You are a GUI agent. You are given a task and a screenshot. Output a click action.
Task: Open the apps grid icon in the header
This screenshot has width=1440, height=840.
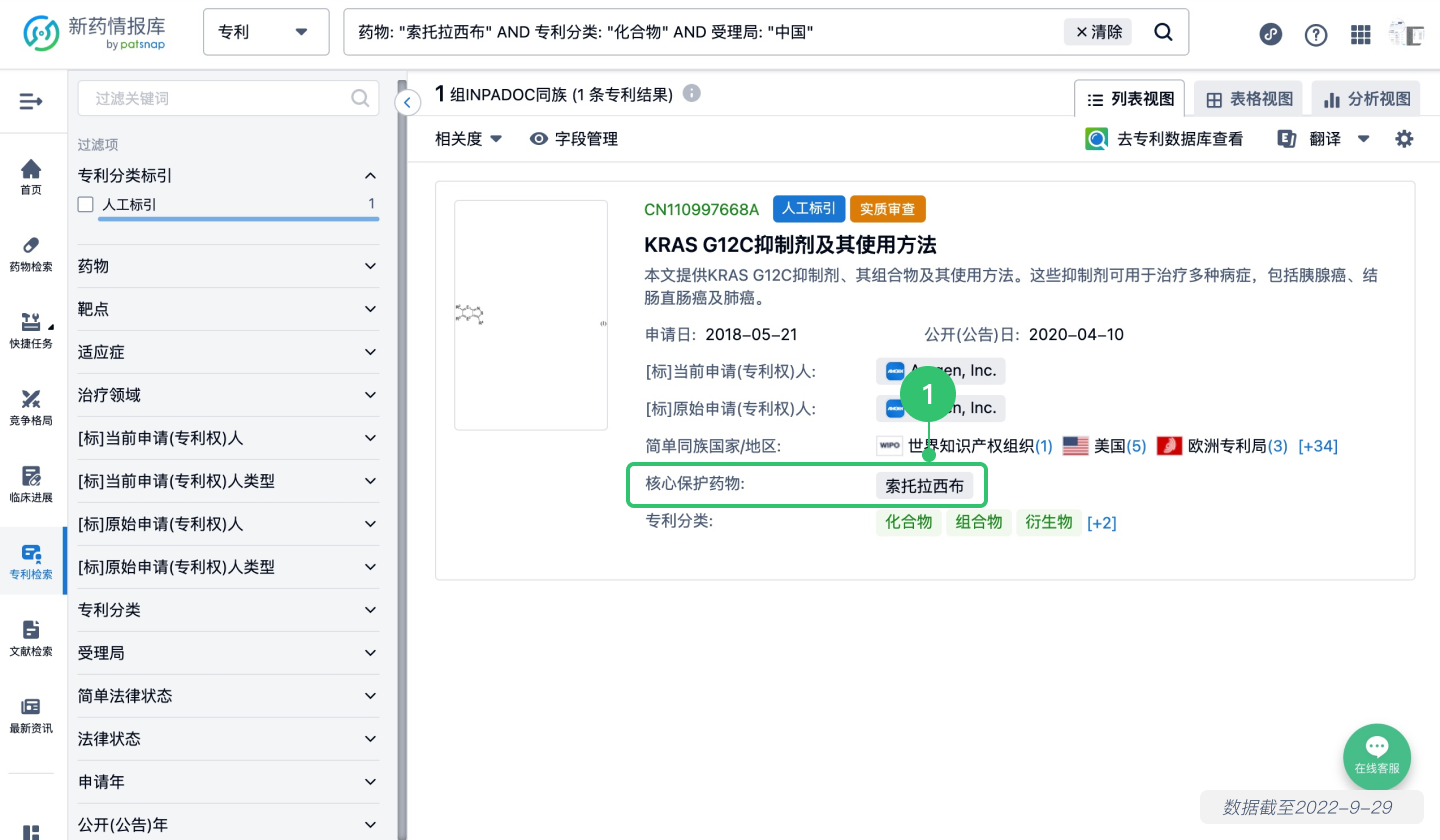[x=1360, y=34]
